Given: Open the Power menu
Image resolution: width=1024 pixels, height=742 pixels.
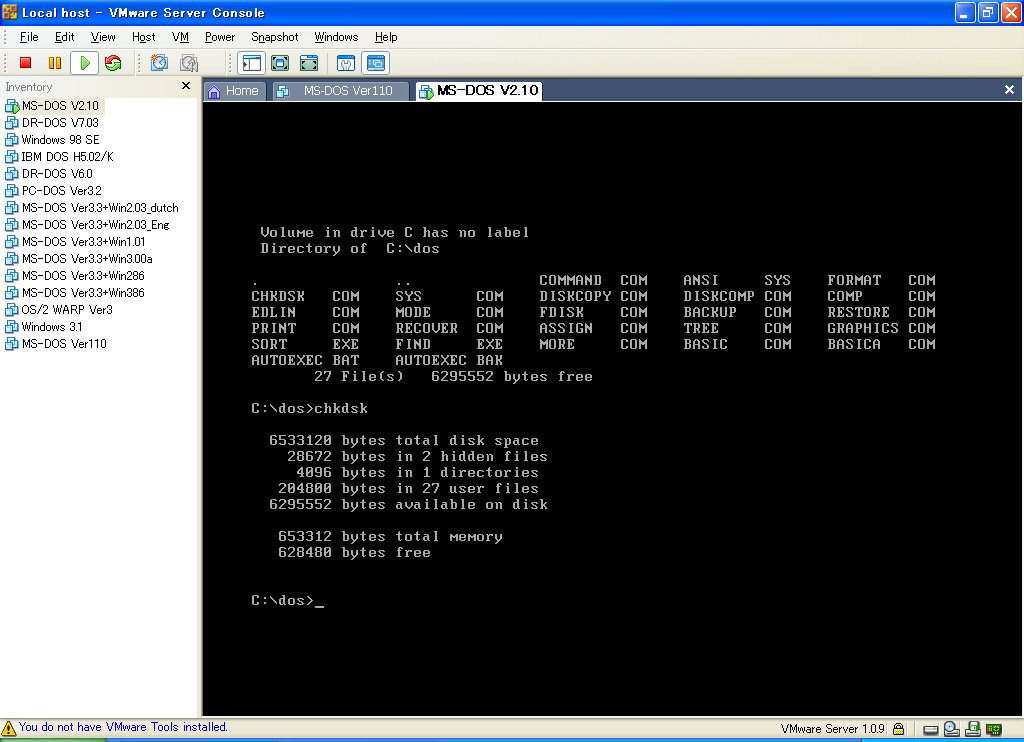Looking at the screenshot, I should (x=219, y=37).
